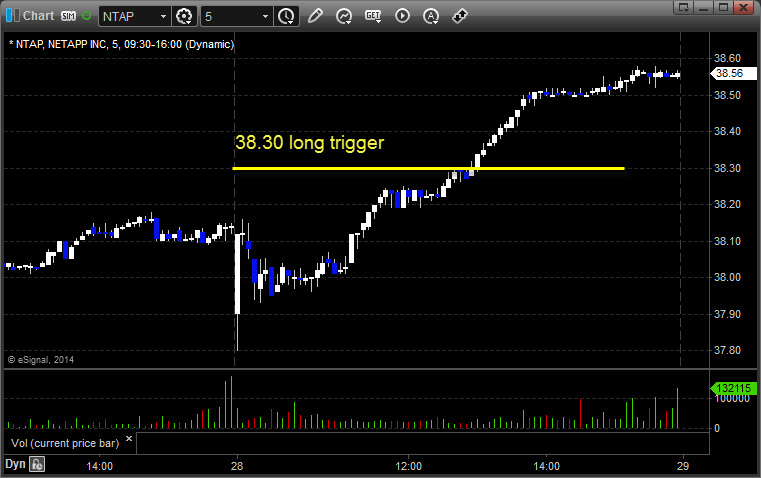The width and height of the screenshot is (761, 478).
Task: Toggle the Dyn scaling lock icon
Action: 37,464
